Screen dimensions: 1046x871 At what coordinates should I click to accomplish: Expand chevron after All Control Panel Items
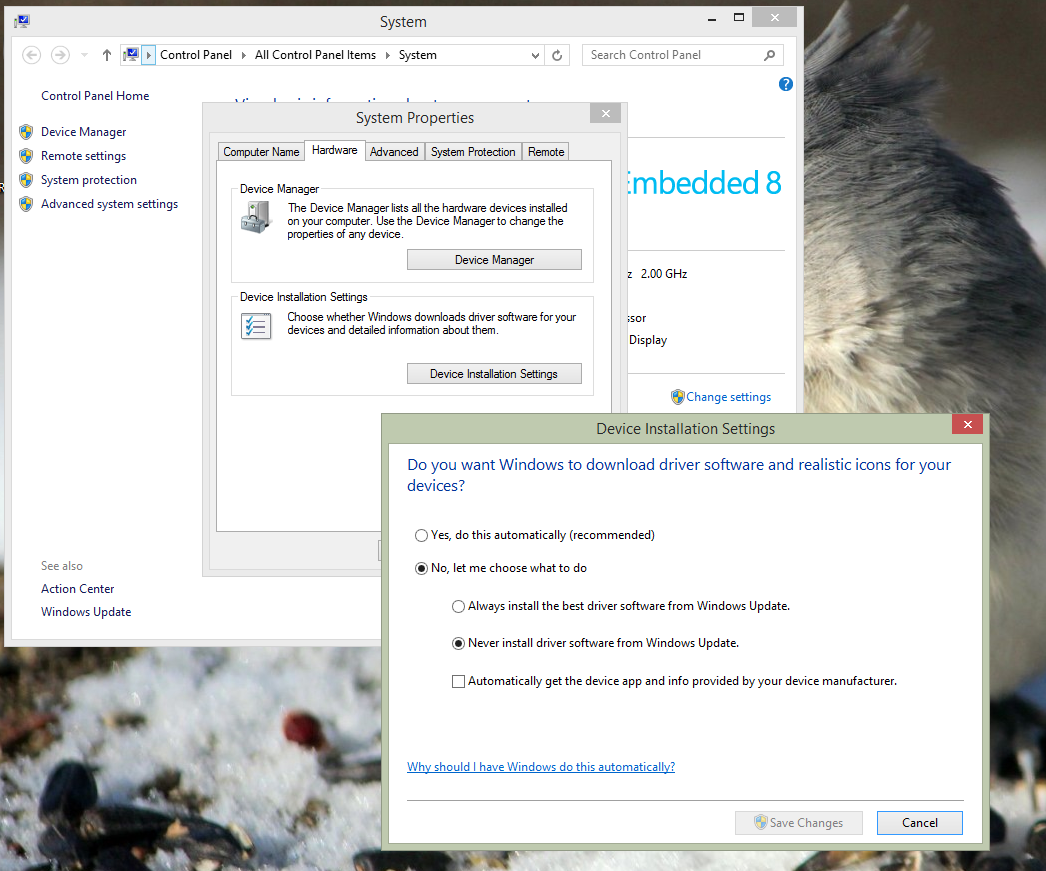388,55
